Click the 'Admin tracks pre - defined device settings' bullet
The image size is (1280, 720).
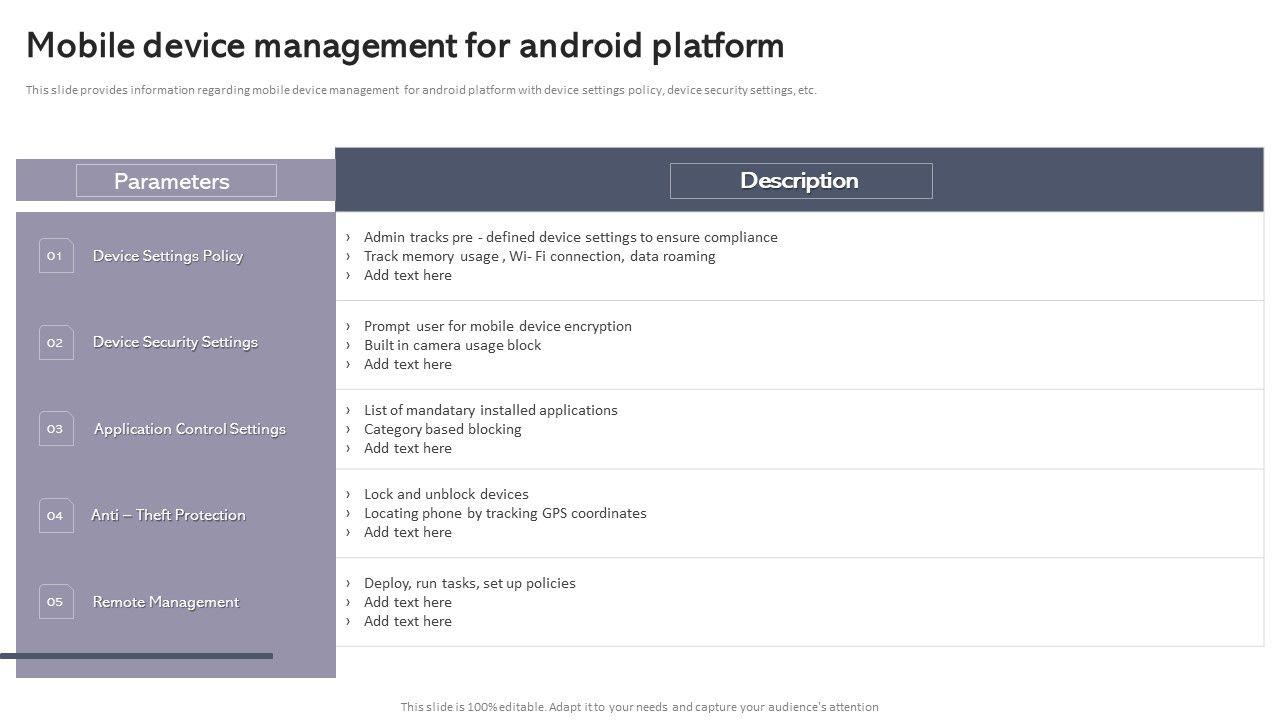pyautogui.click(x=570, y=237)
